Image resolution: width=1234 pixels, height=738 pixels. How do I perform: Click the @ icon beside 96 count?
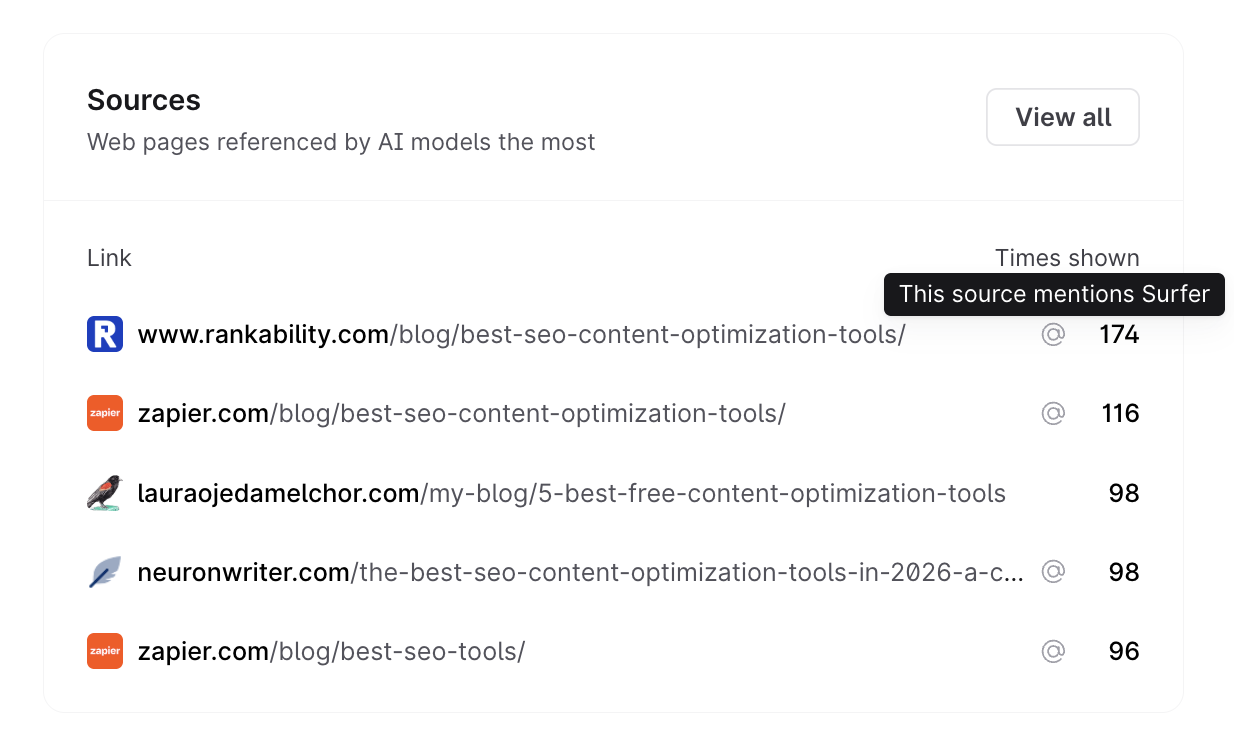click(1053, 651)
